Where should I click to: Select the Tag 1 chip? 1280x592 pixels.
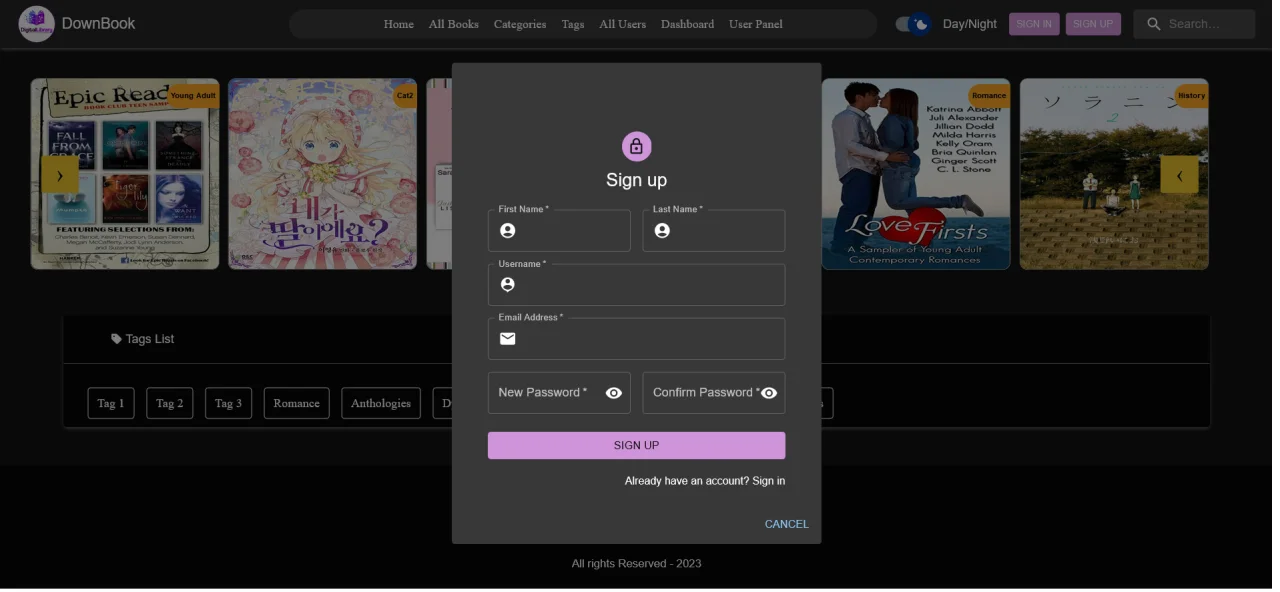click(111, 403)
